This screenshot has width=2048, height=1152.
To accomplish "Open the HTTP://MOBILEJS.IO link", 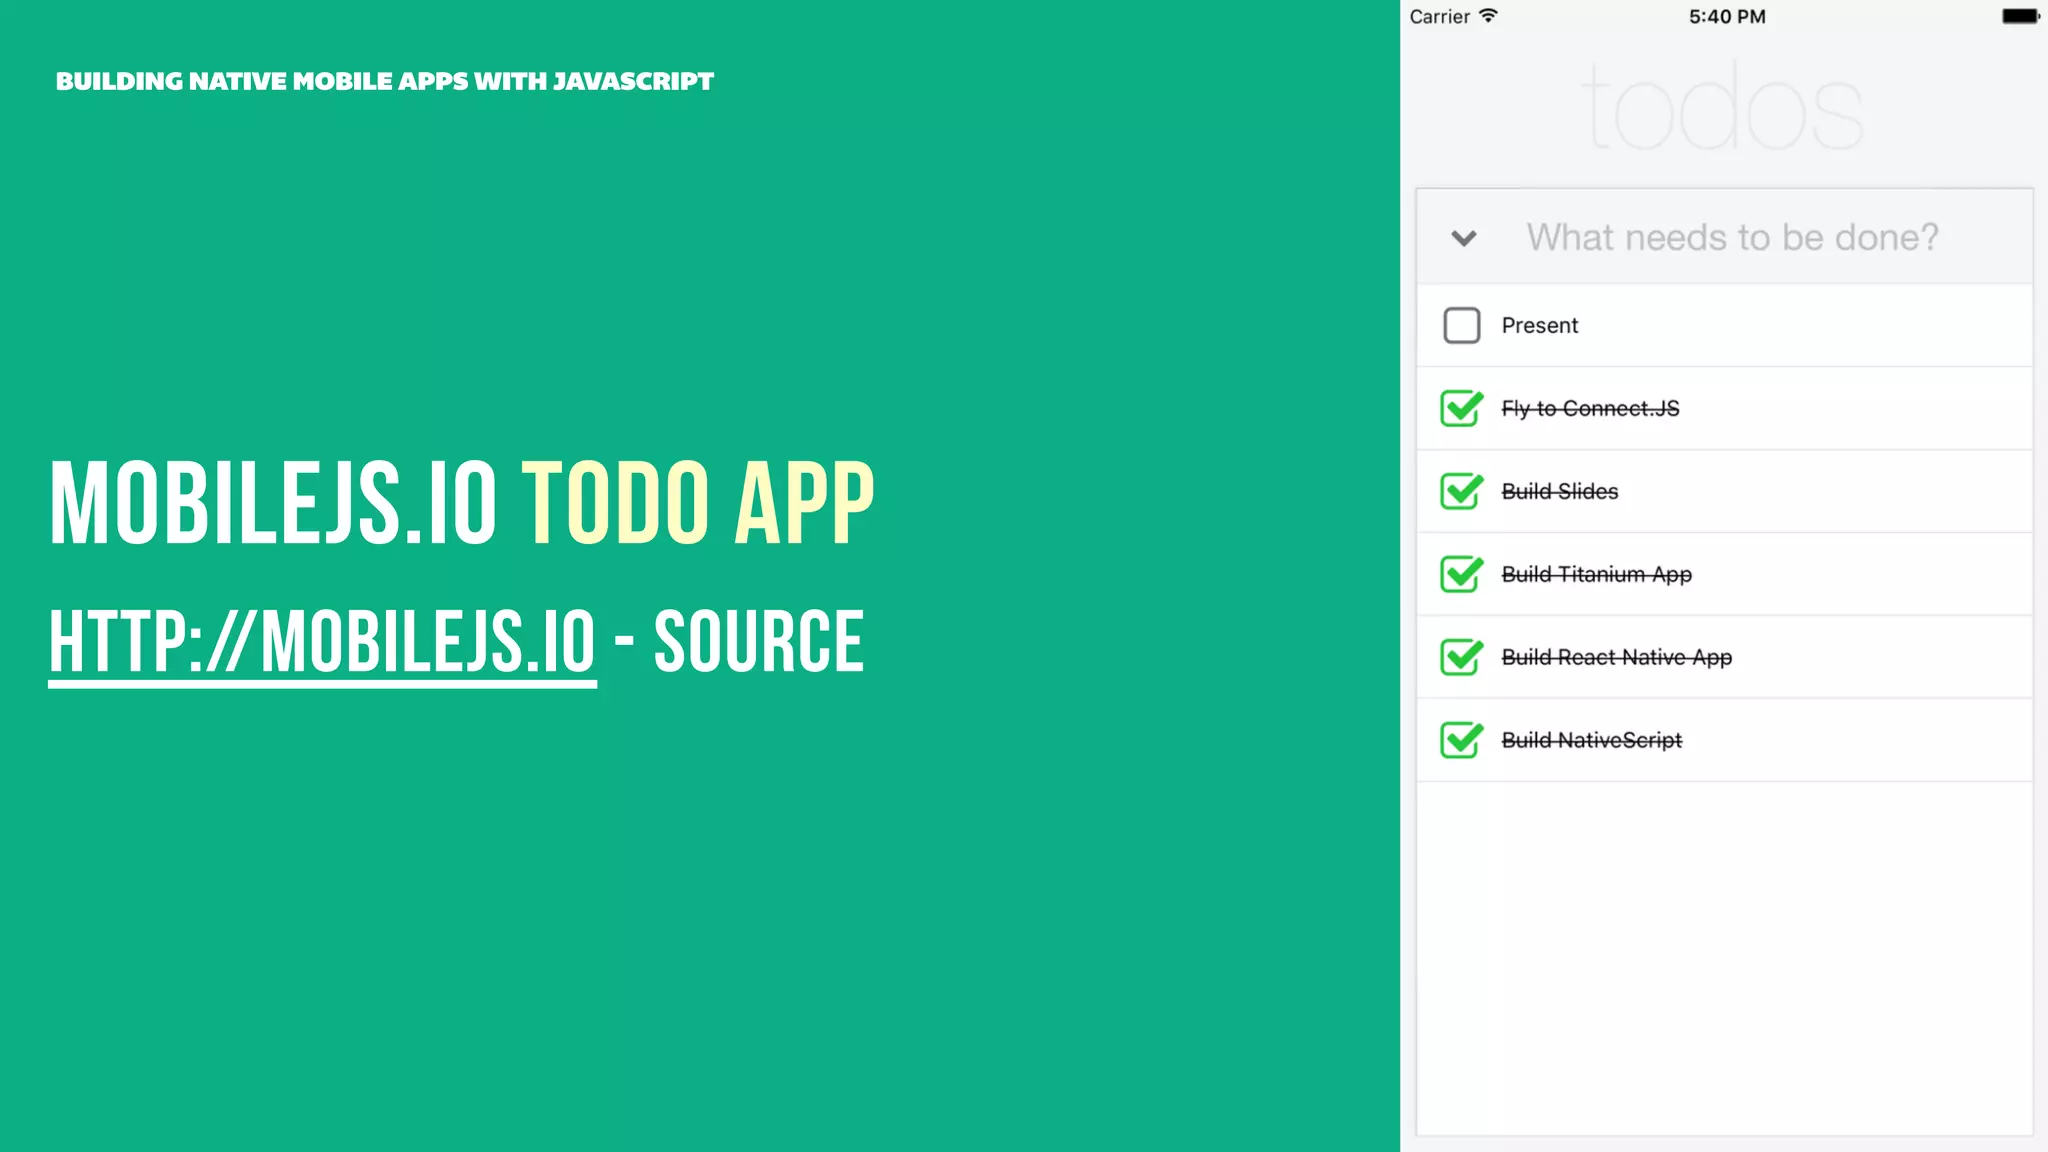I will pos(322,643).
